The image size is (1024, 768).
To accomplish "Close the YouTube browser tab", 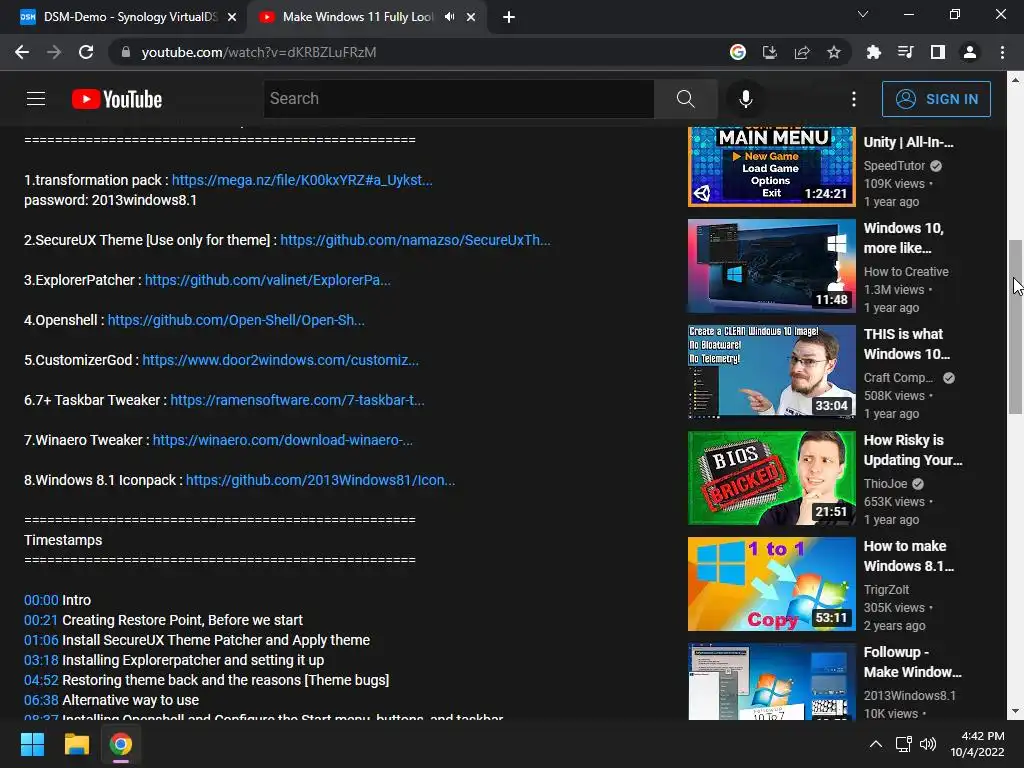I will coord(471,18).
